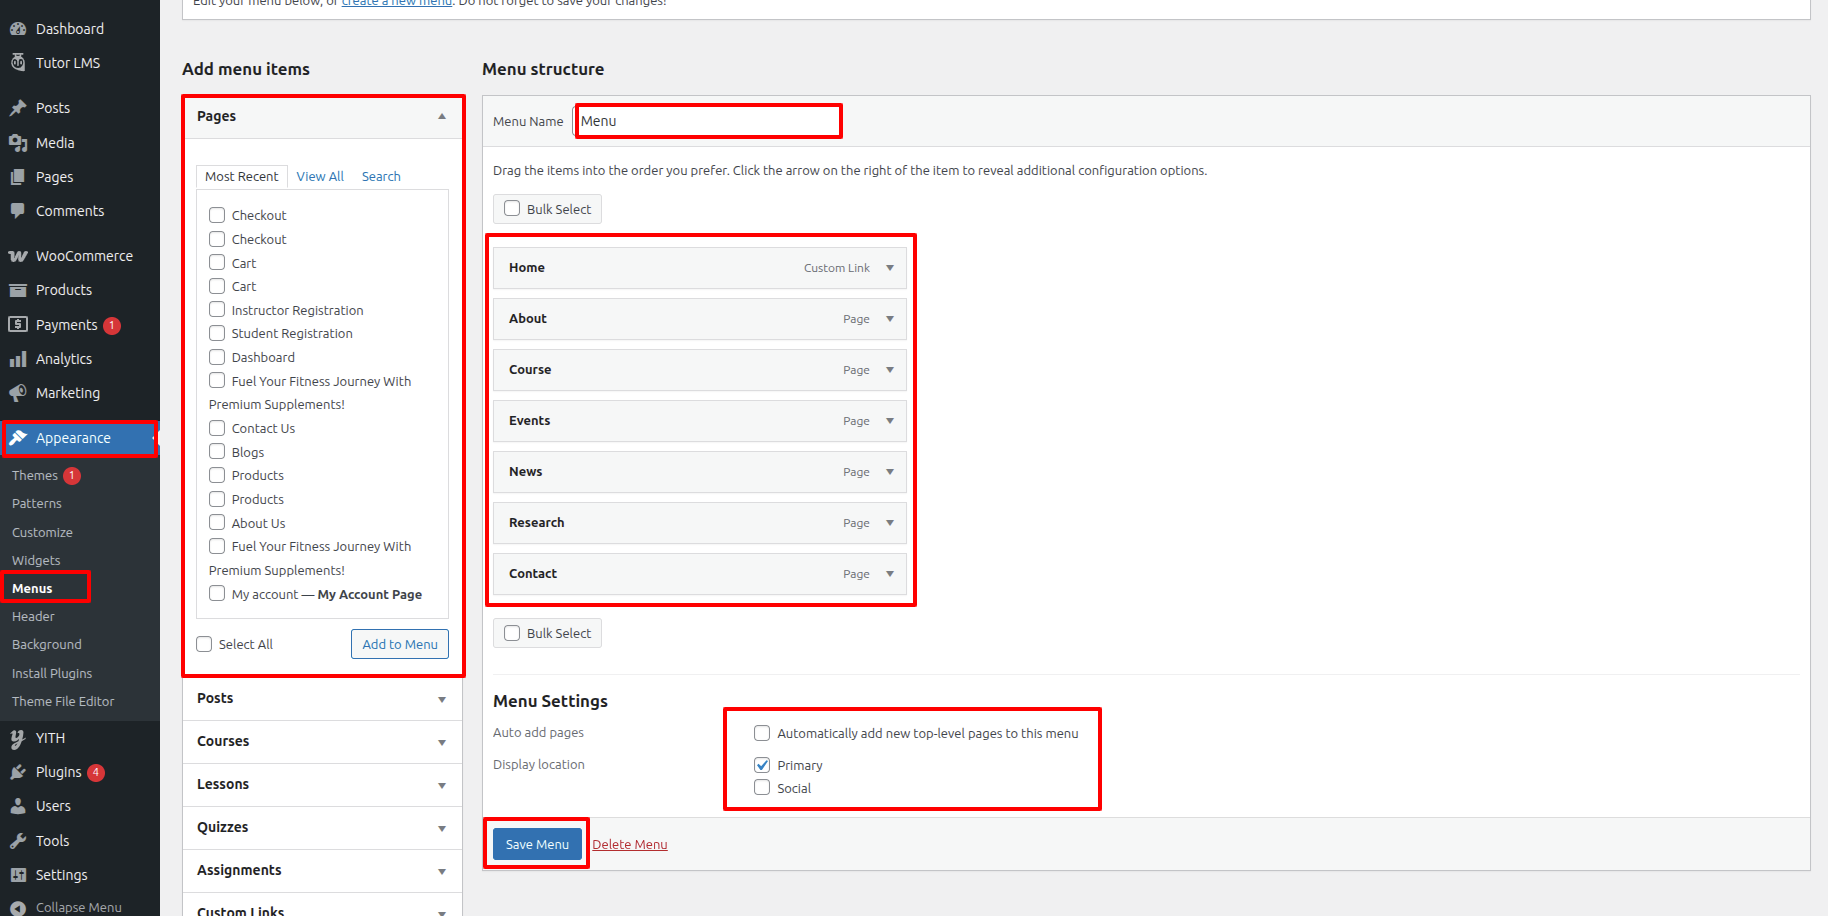Click the Plugins update count badge
Viewport: 1828px width, 916px height.
click(96, 772)
